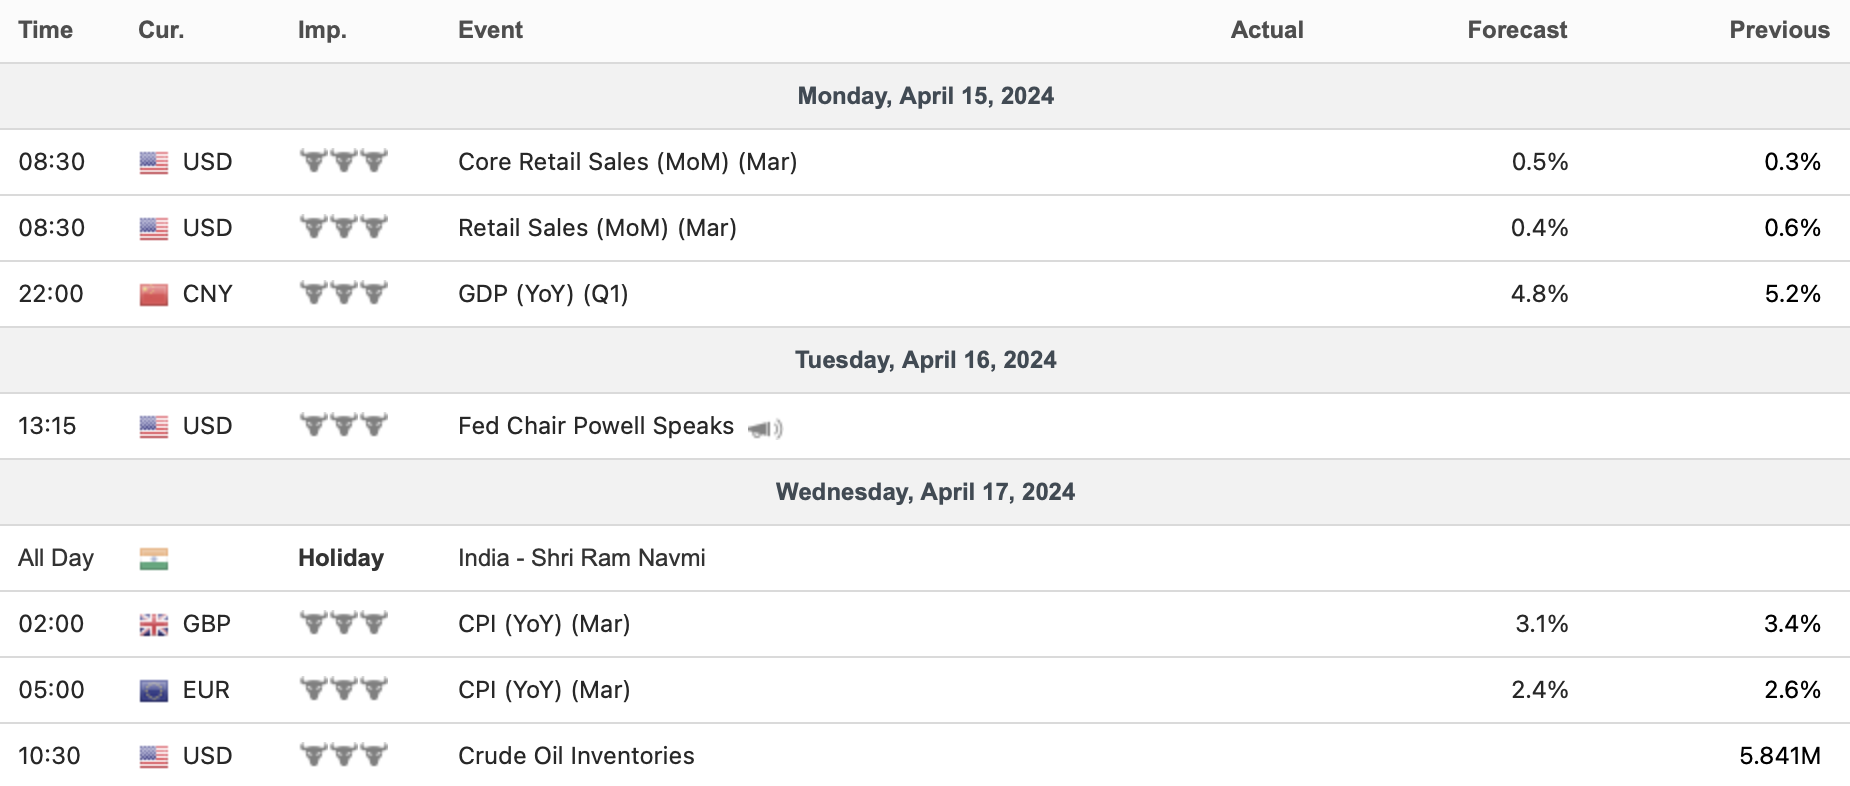The width and height of the screenshot is (1850, 786).
Task: Click the India - Shri Ram Navmi holiday entry
Action: pos(581,558)
